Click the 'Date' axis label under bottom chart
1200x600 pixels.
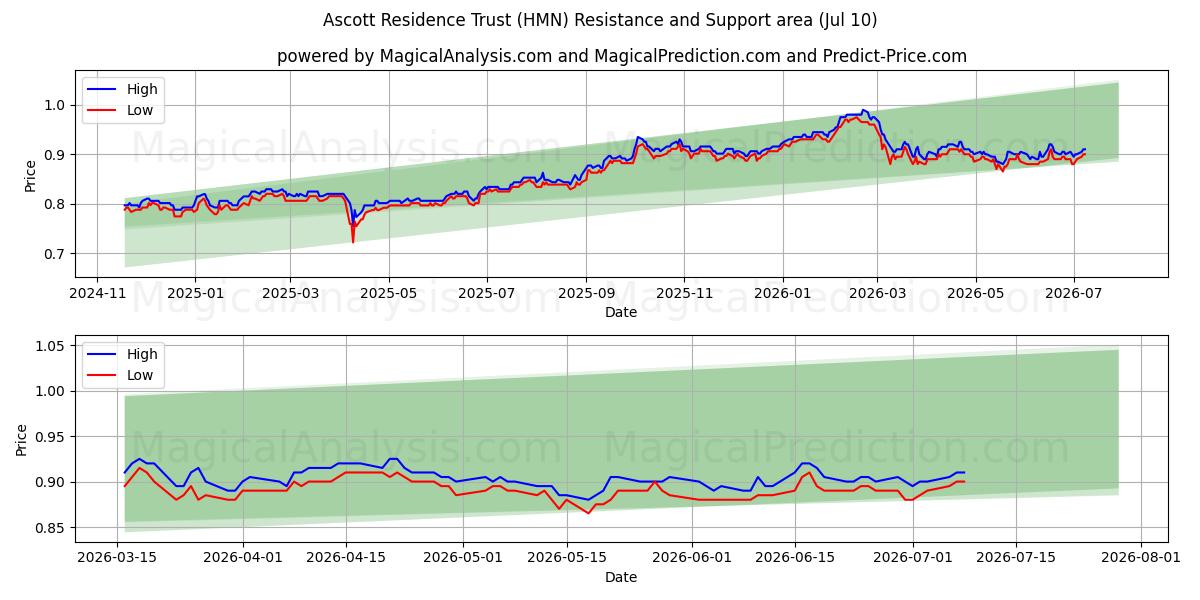621,578
